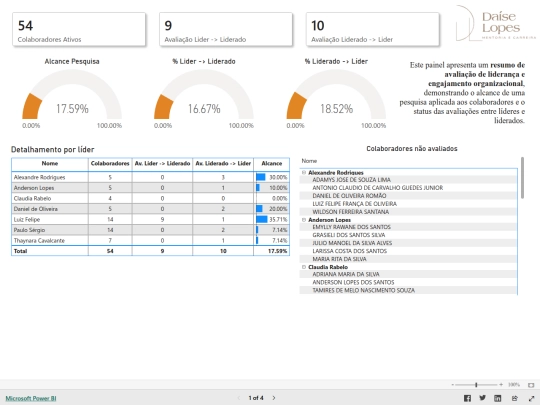Screen dimensions: 540x405
Task: Click ANDERSON LOPES DOS SANTOS entry
Action: coord(353,282)
